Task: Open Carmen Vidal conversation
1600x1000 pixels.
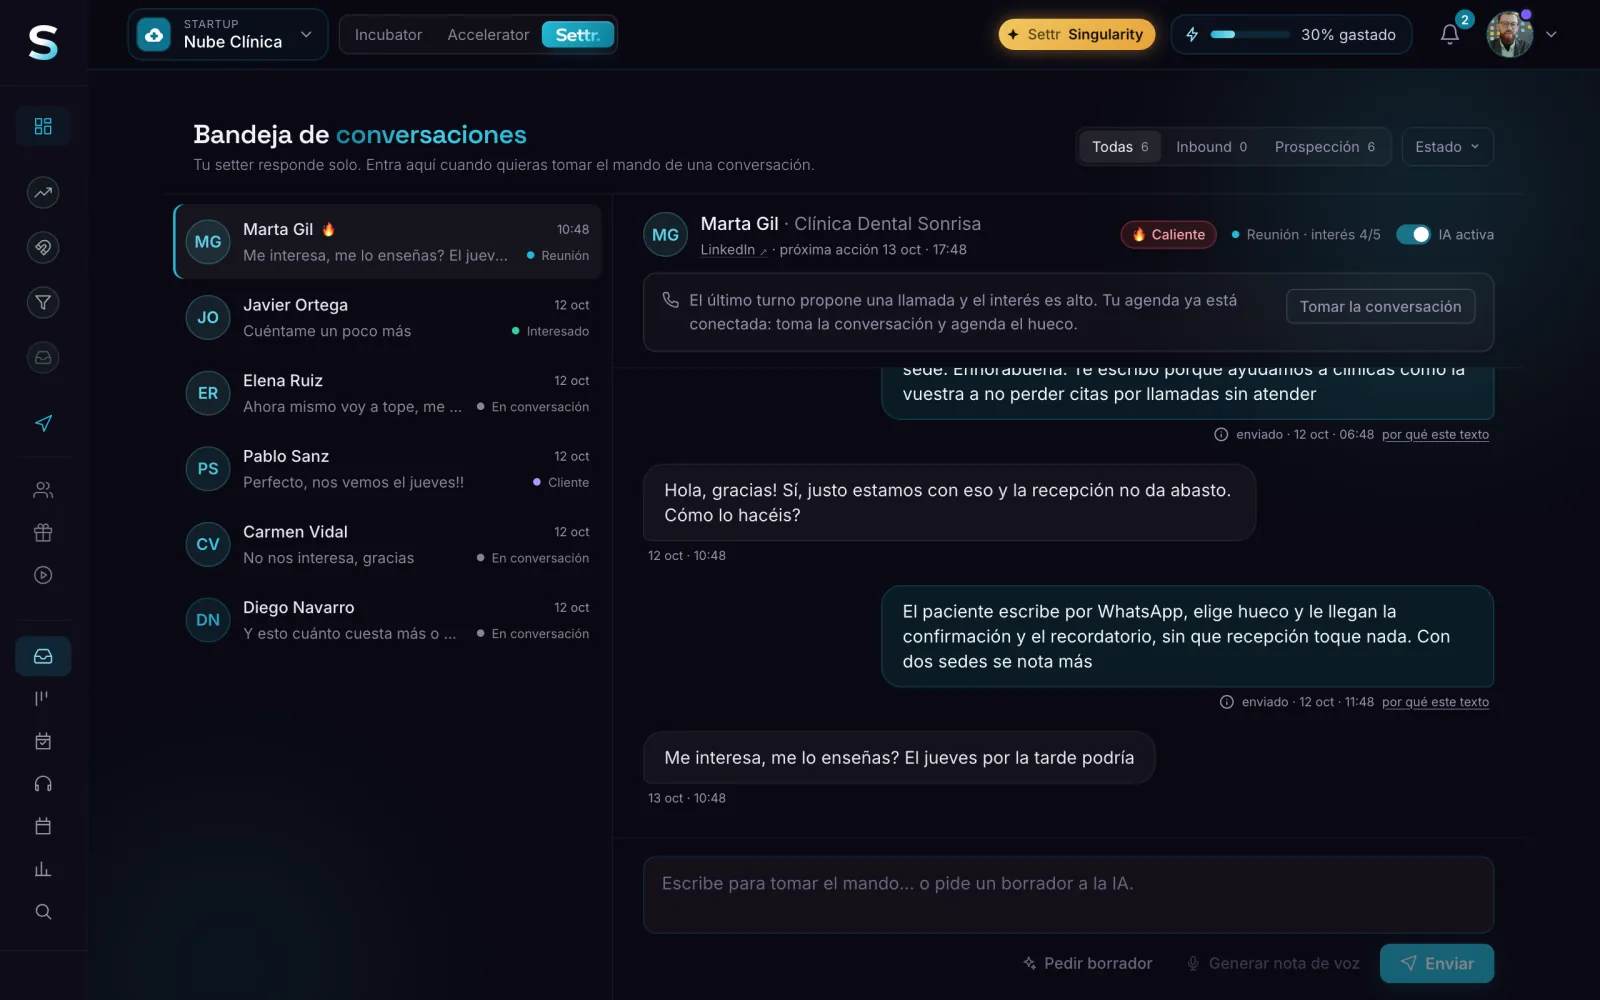Action: pos(388,544)
